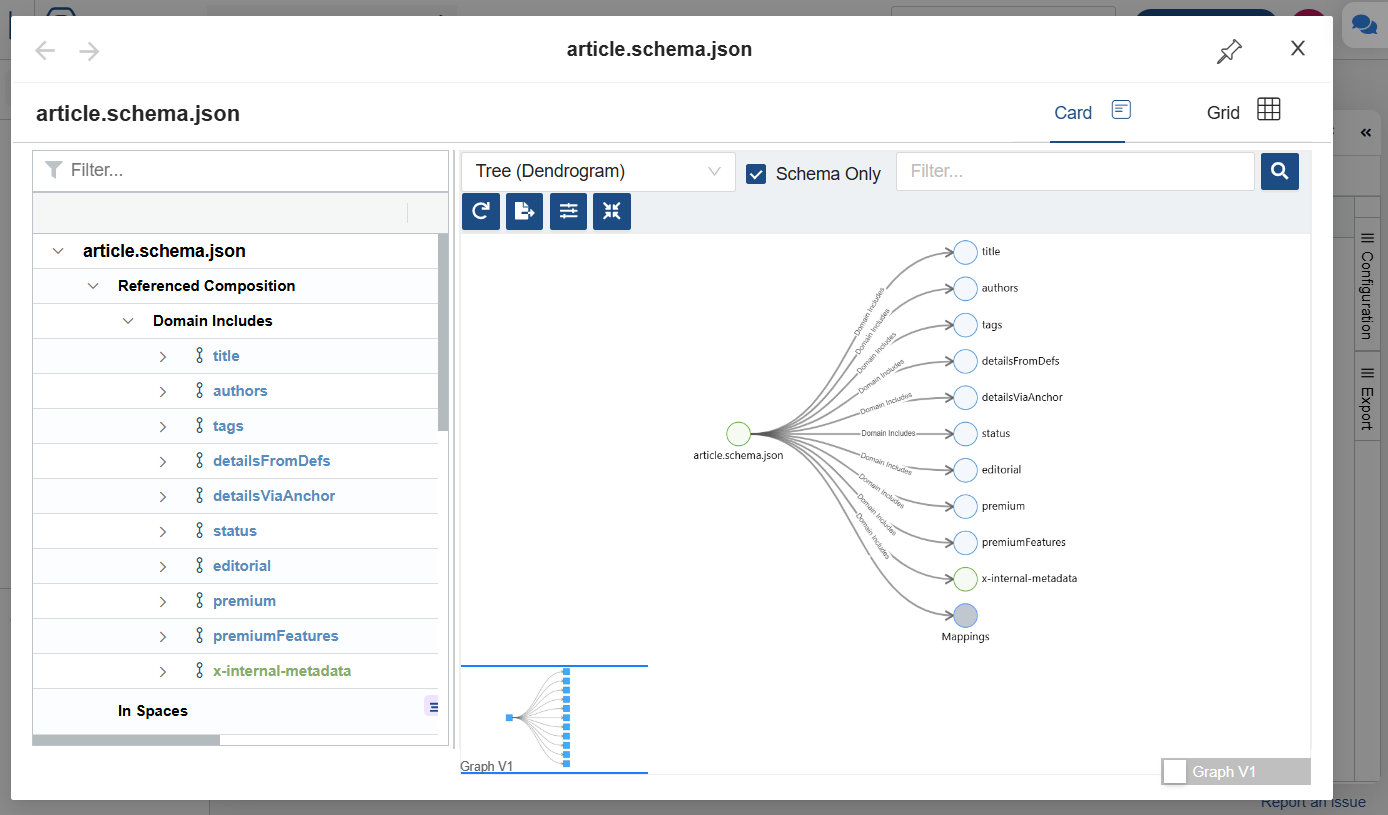Screen dimensions: 1388x815
Task: Click the left panel Filter input
Action: click(x=250, y=170)
